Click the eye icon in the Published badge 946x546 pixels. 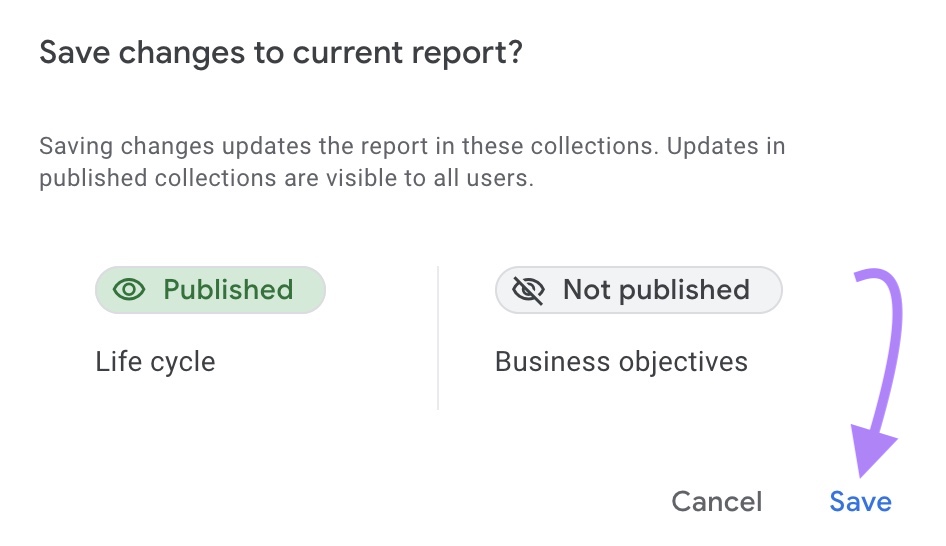[x=130, y=290]
